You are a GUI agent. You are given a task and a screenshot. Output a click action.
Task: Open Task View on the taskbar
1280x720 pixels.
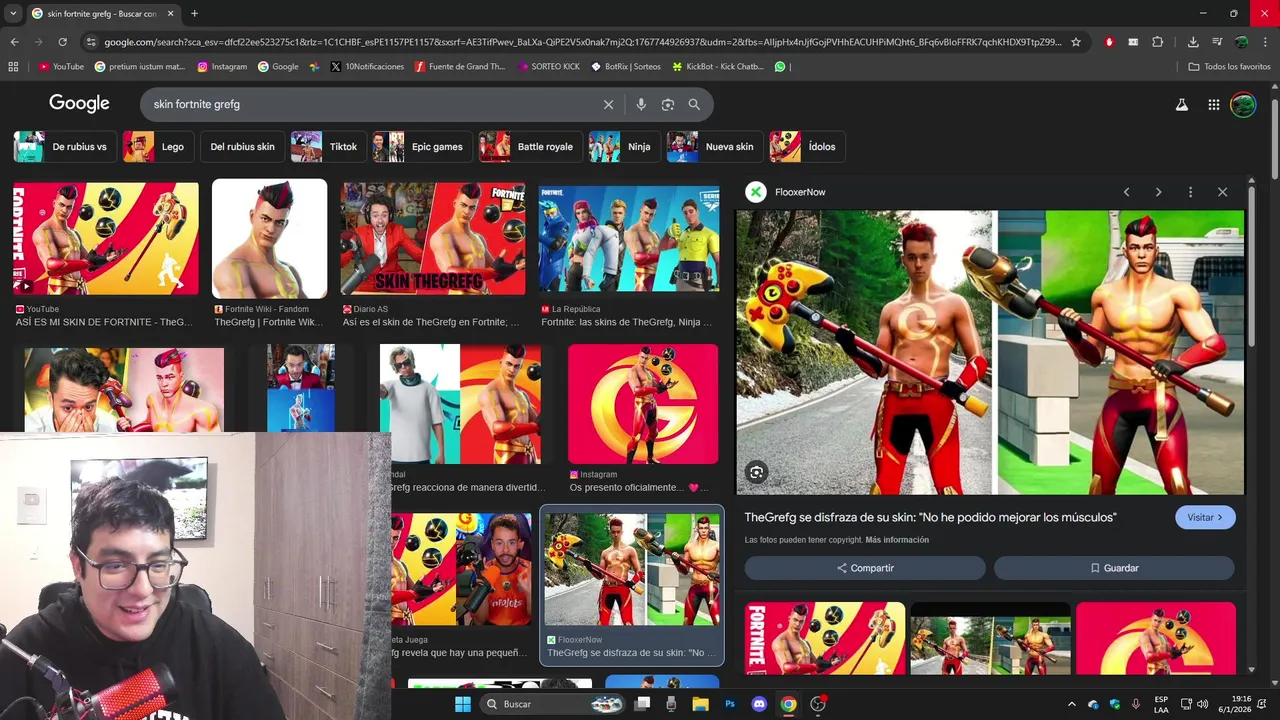[643, 704]
